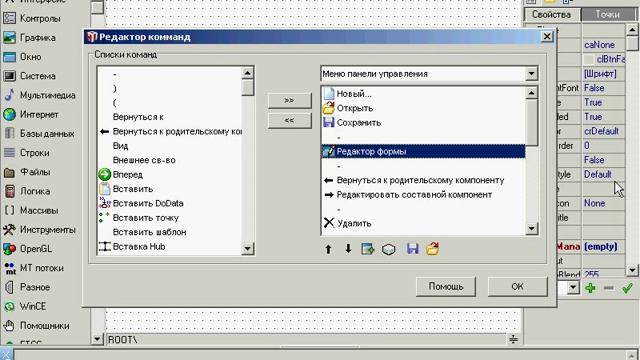The height and width of the screenshot is (360, 640).
Task: Select Вставка Hub in commands list
Action: coord(170,247)
